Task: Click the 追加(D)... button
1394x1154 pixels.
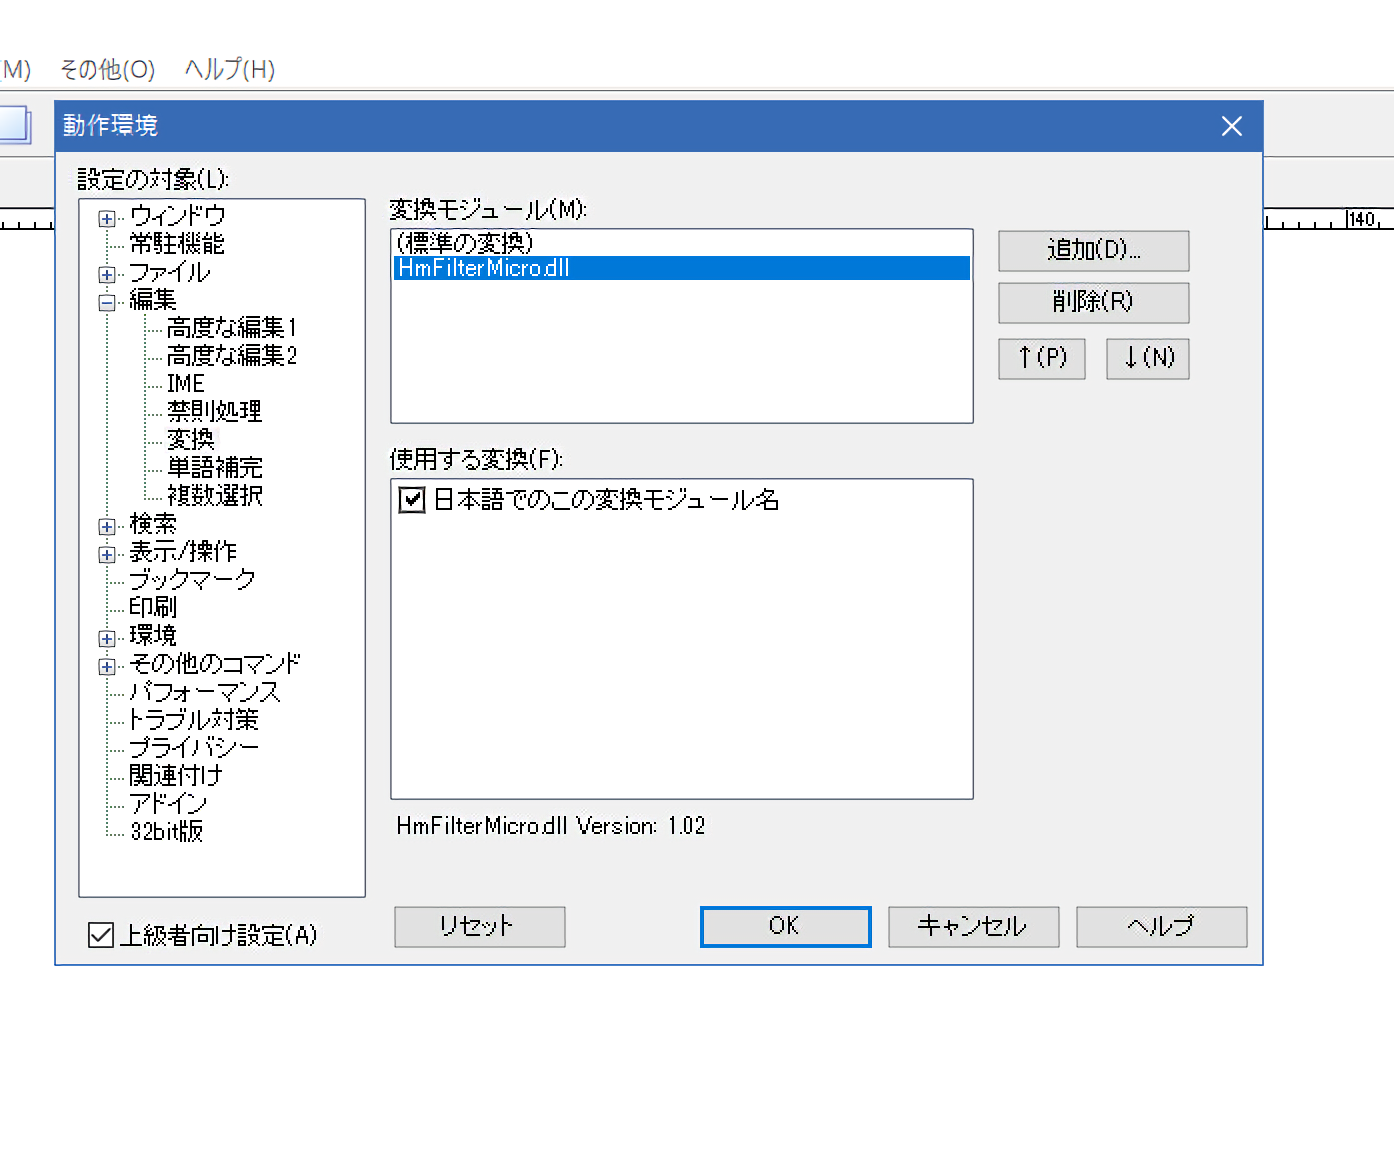Action: pyautogui.click(x=1093, y=251)
